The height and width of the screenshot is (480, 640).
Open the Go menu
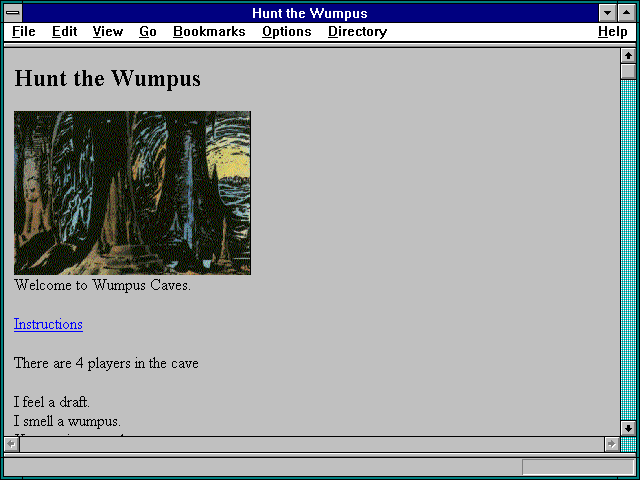coord(148,32)
